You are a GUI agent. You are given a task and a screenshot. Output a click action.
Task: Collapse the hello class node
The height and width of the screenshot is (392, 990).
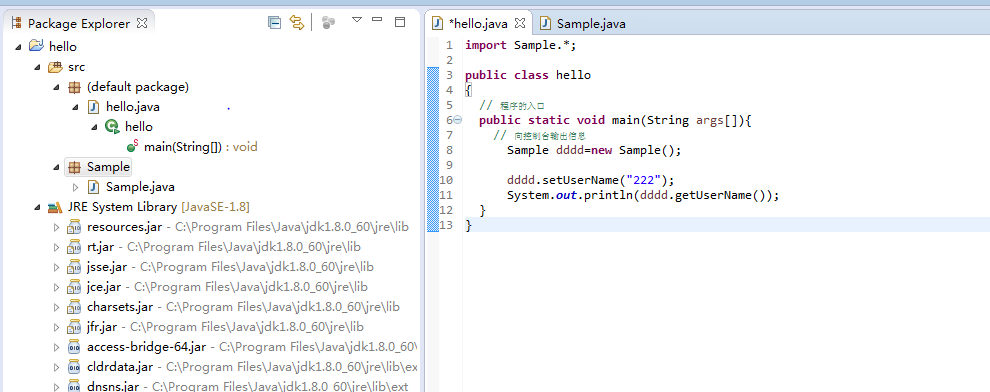[x=94, y=128]
